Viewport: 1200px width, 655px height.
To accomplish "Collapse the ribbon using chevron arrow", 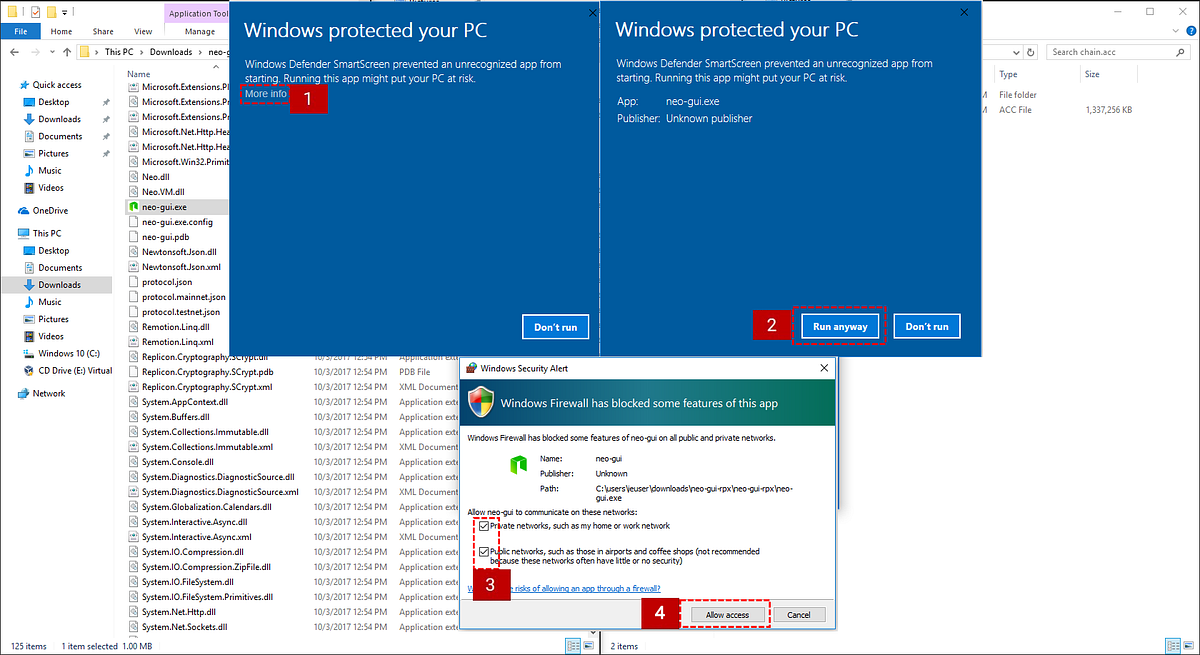I will (x=1176, y=32).
